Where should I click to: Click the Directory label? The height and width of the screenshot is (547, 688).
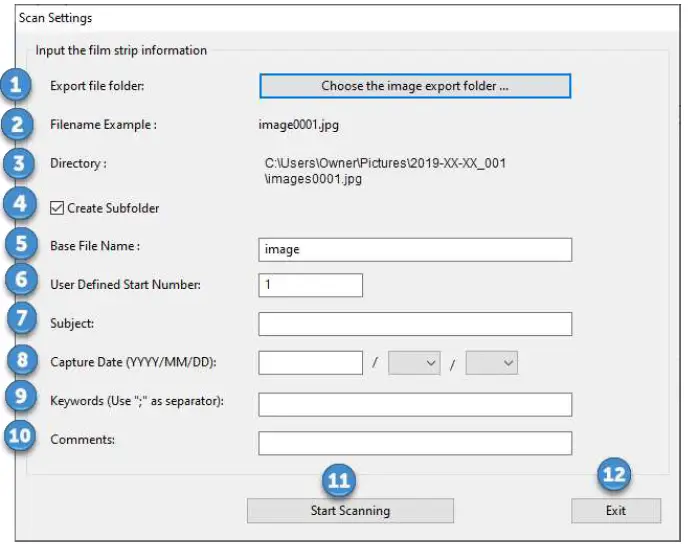[78, 164]
